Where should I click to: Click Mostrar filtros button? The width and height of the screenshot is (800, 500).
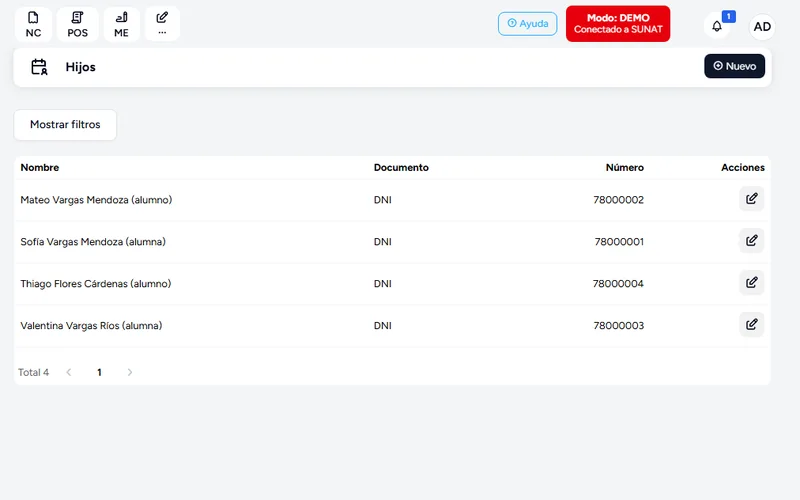(65, 124)
